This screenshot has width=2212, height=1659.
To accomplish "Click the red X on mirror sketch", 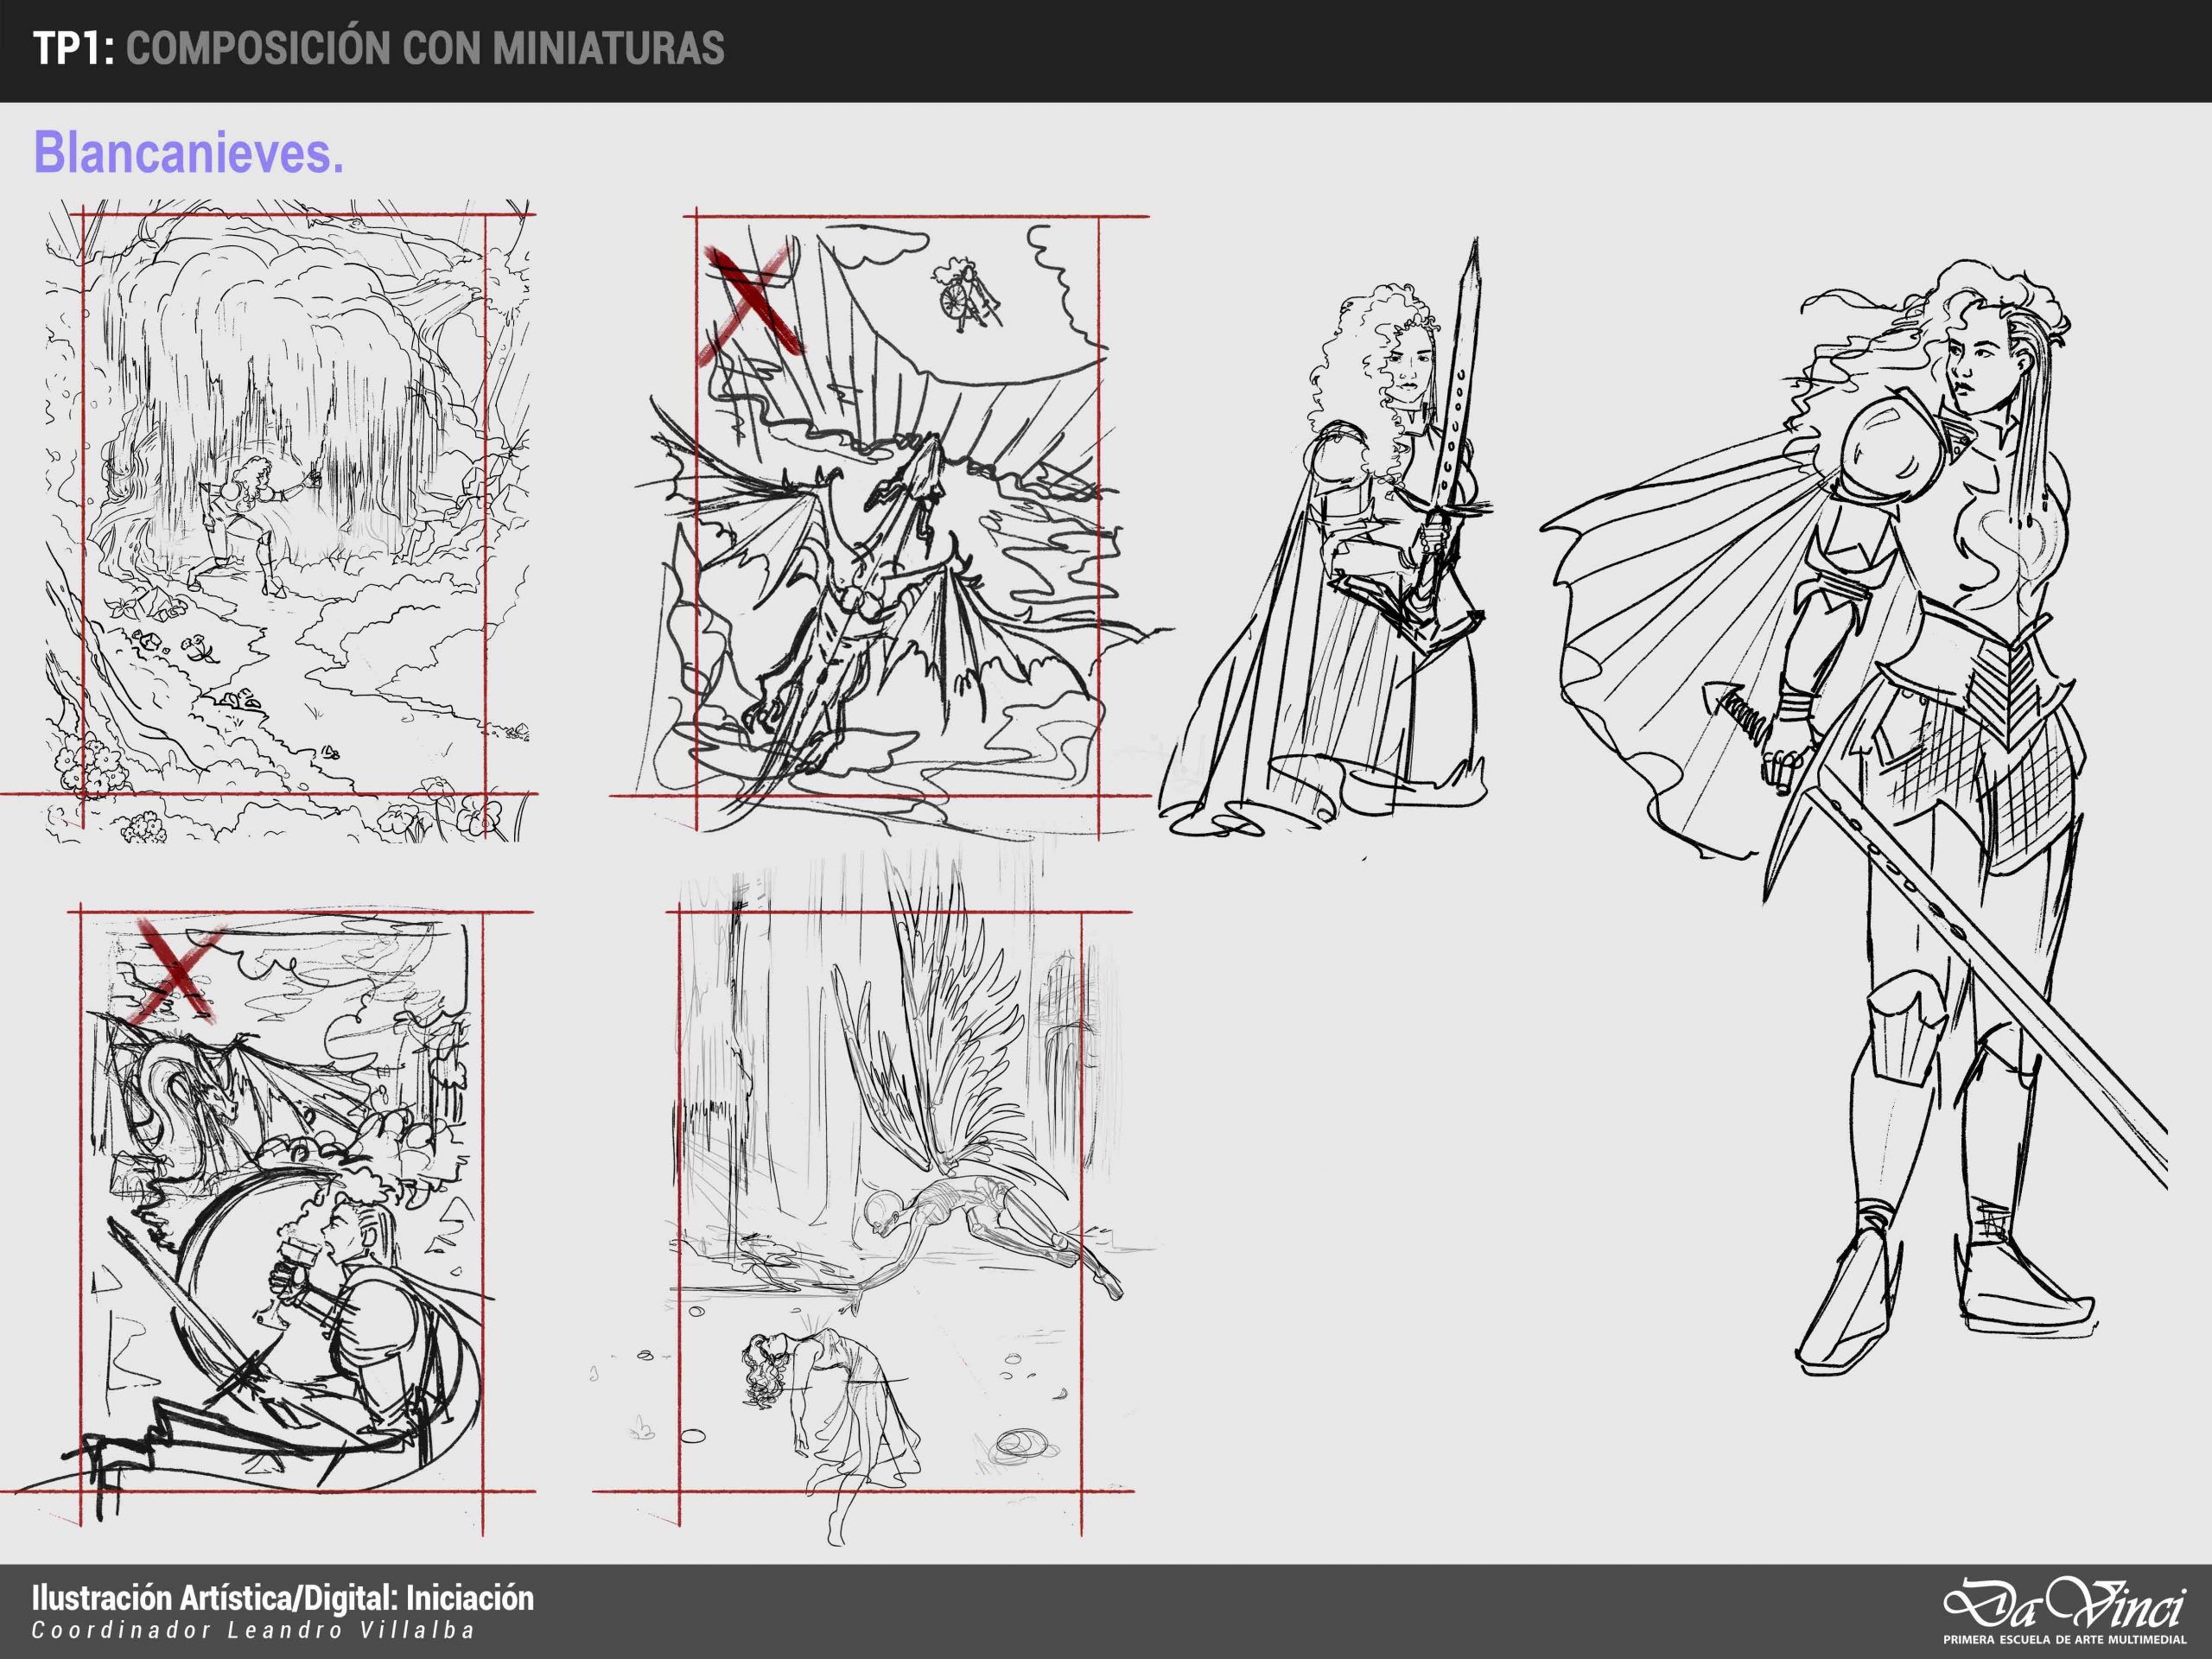I will click(x=178, y=973).
